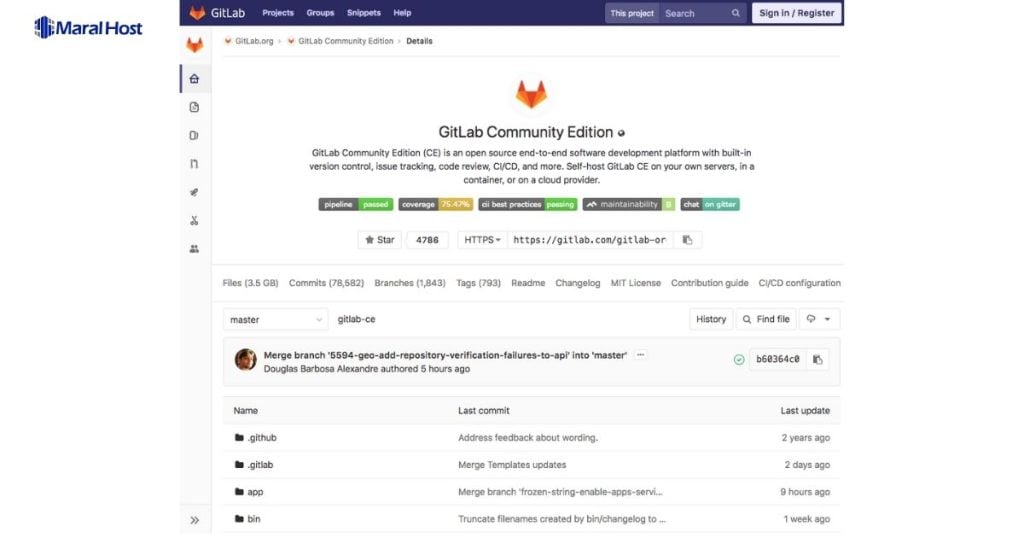This screenshot has width=1024, height=538.
Task: Open the HTTPS protocol dropdown
Action: (482, 240)
